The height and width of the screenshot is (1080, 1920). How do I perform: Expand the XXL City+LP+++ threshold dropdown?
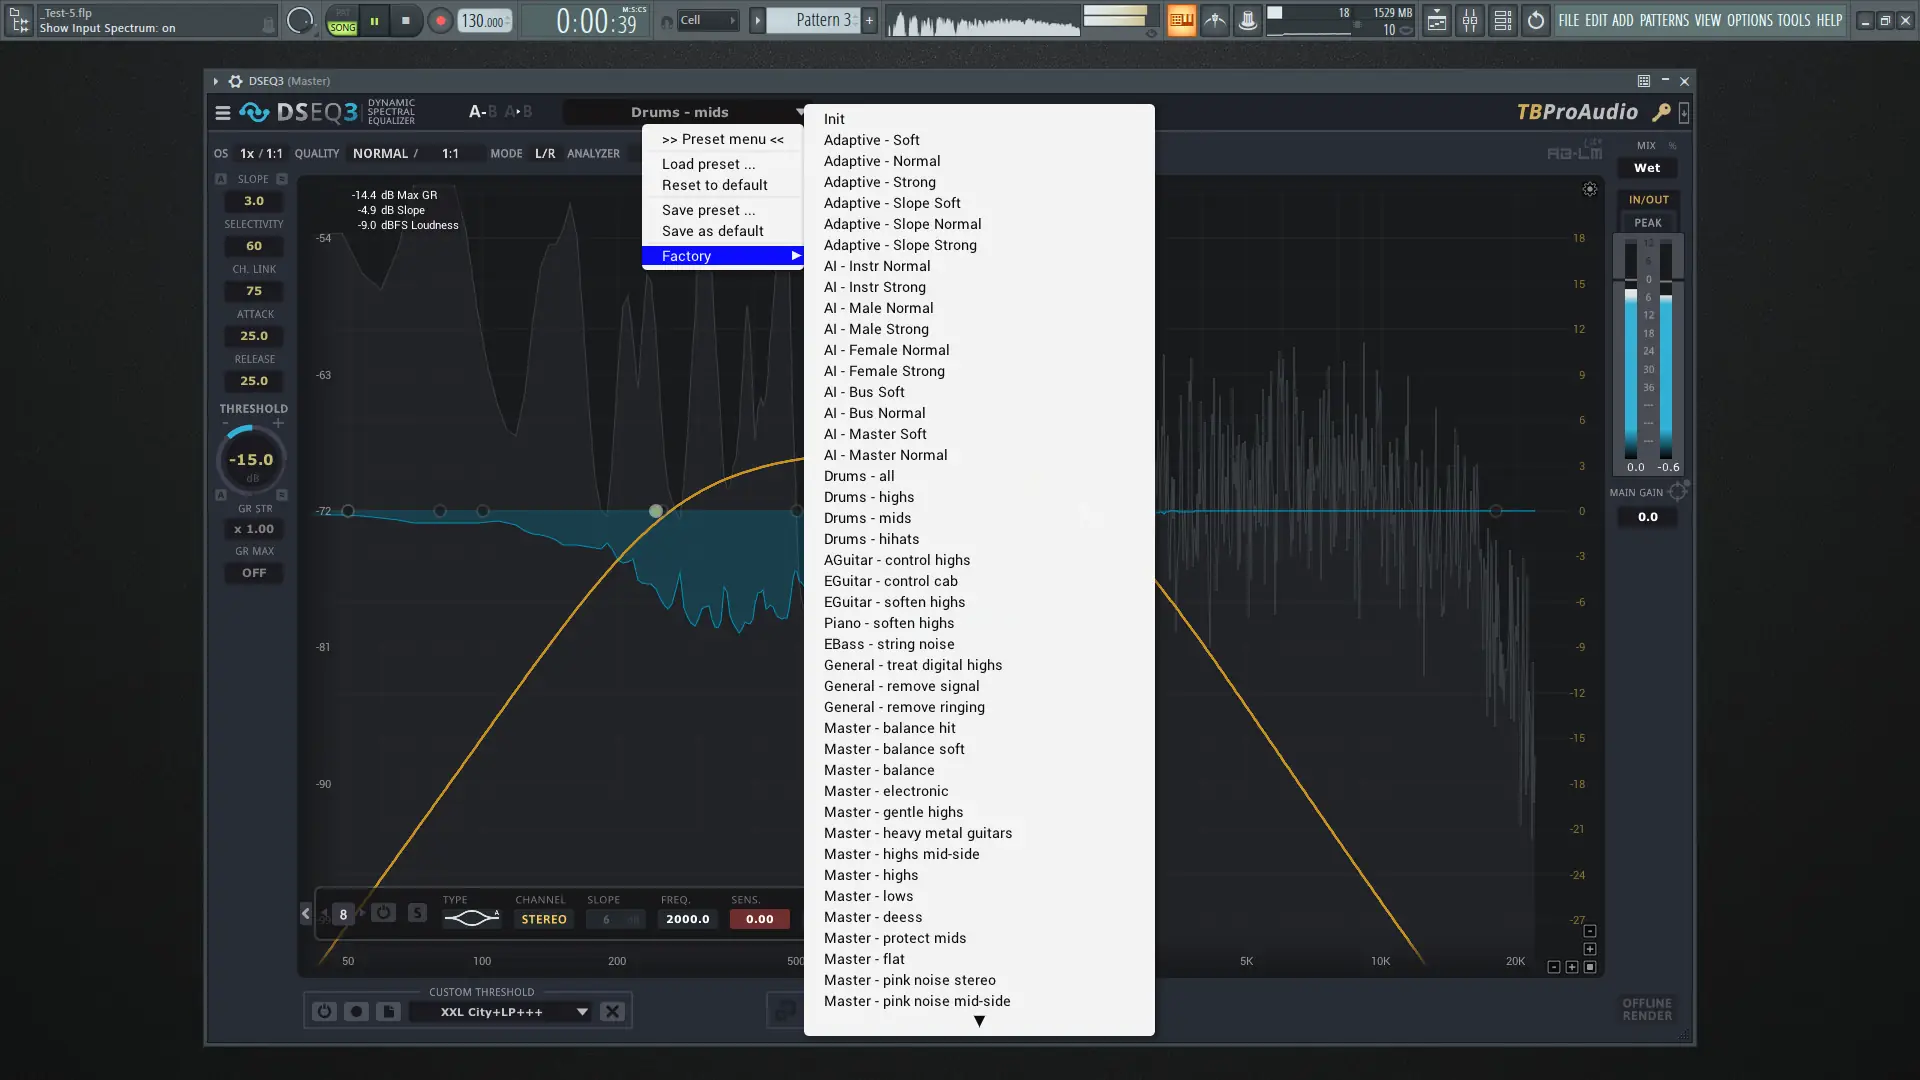click(x=581, y=1012)
